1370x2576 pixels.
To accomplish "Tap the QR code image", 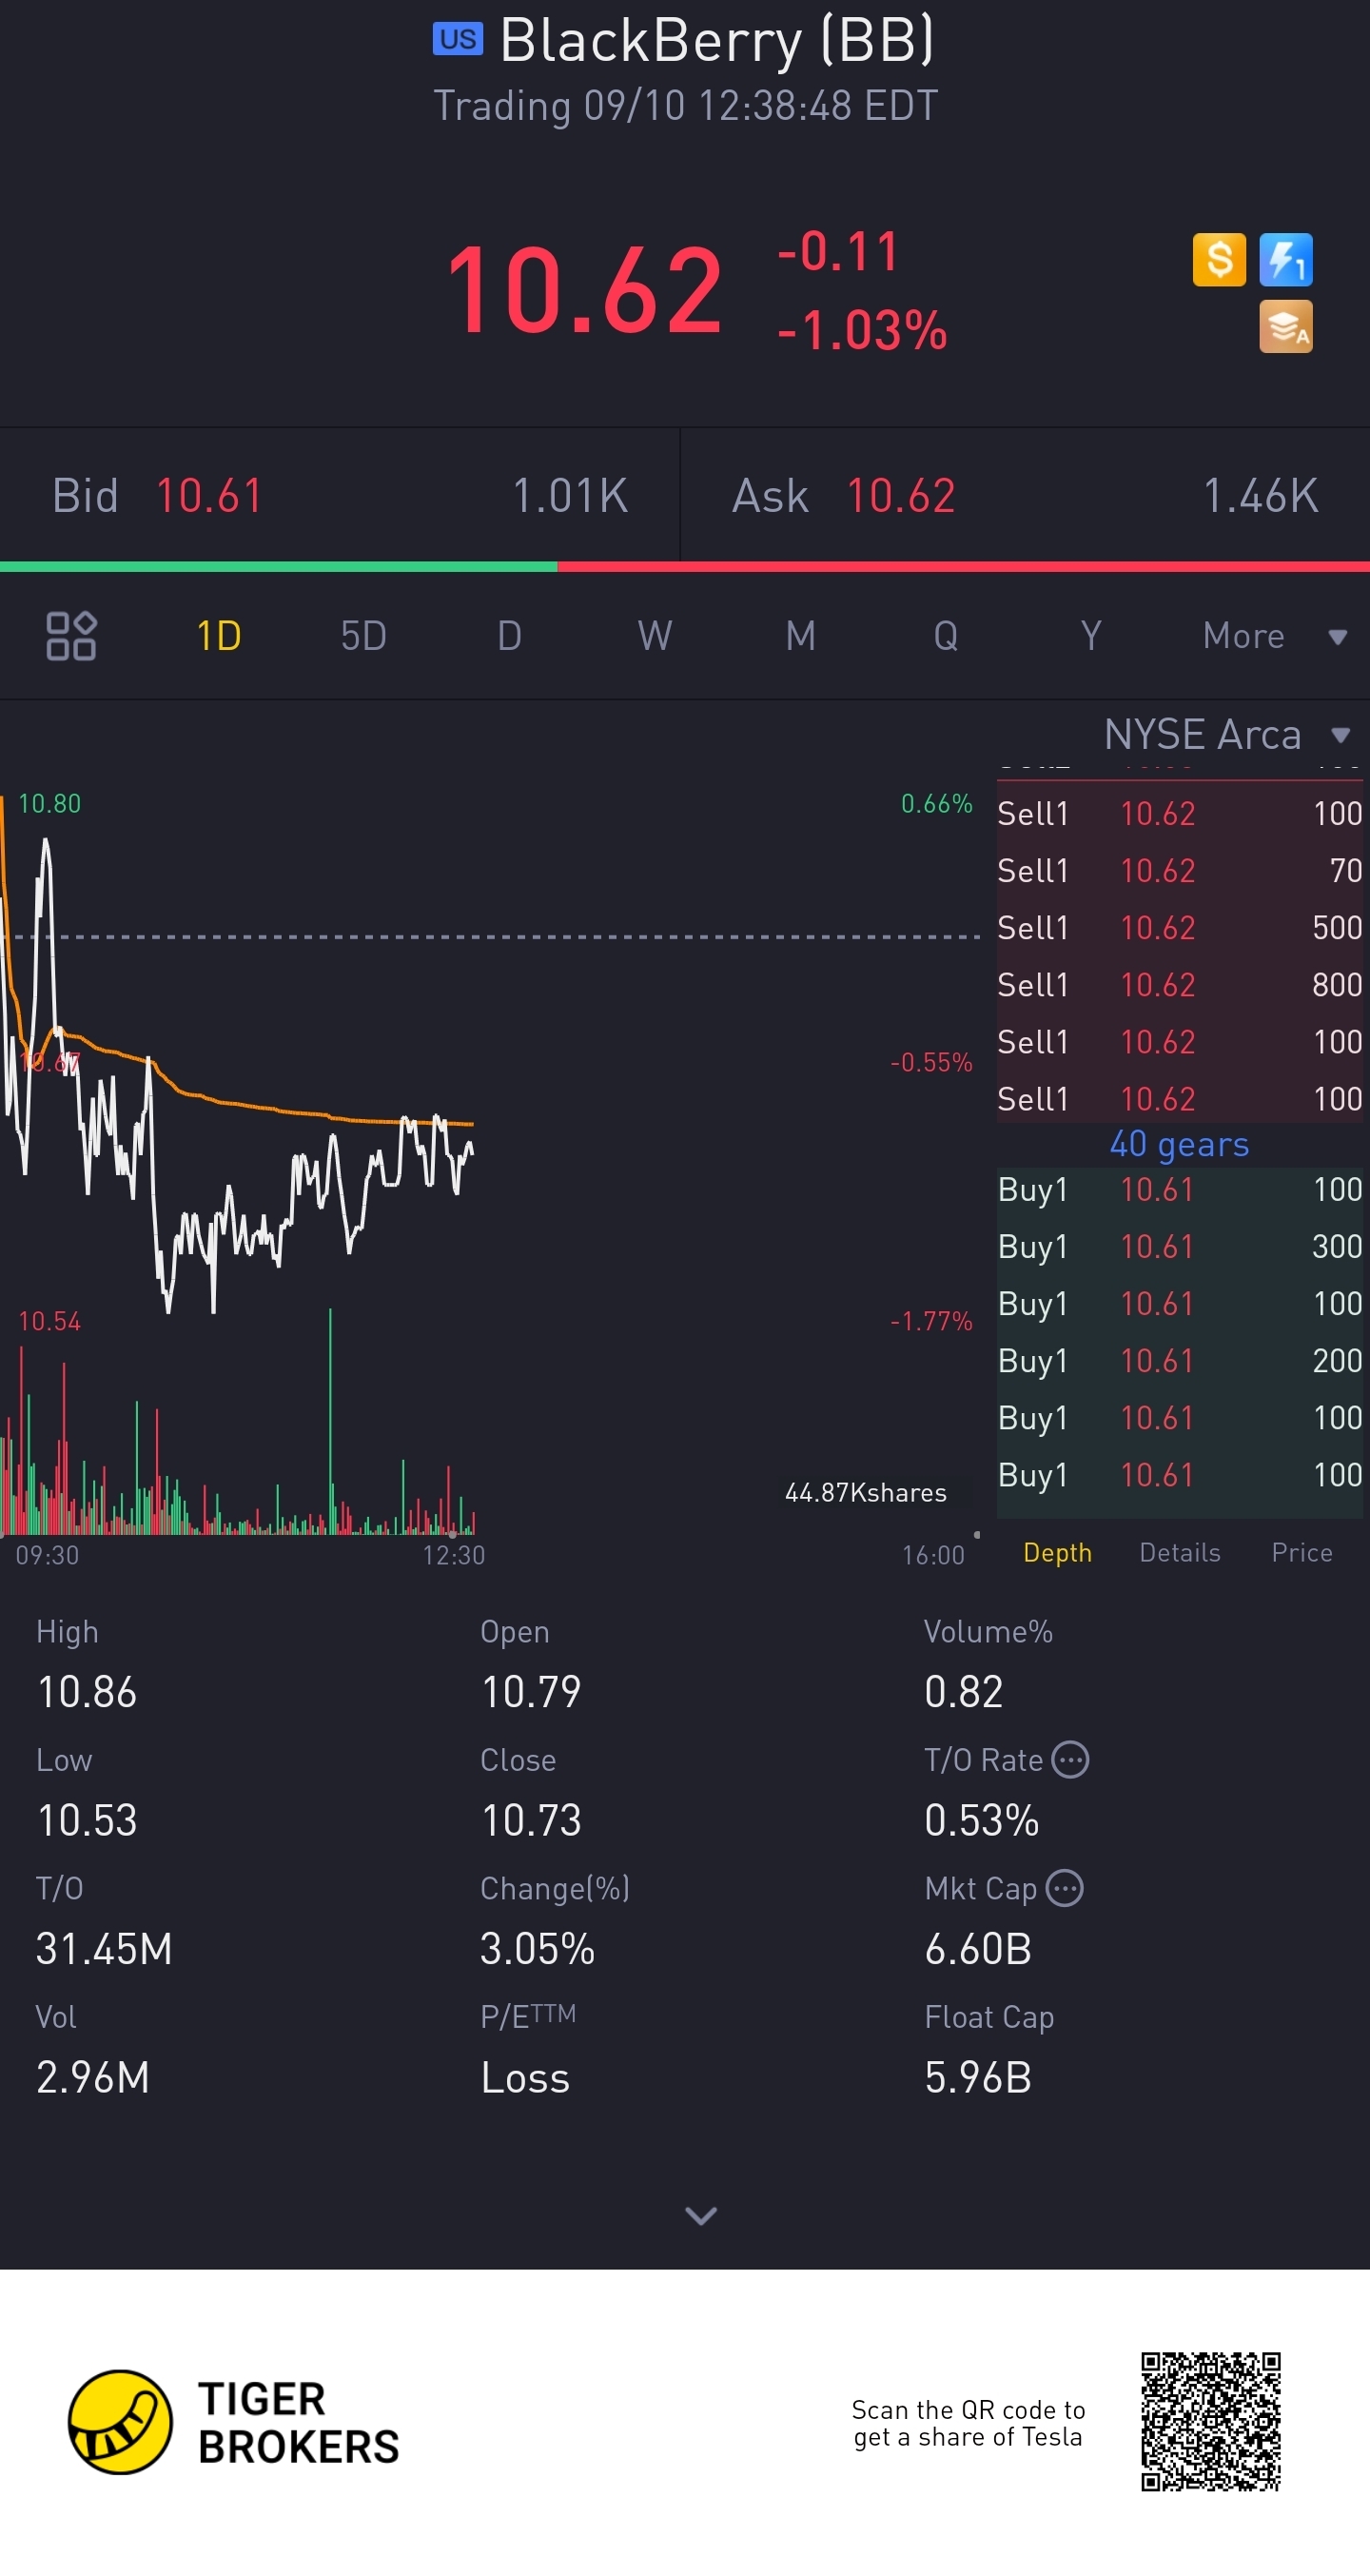I will [x=1211, y=2422].
